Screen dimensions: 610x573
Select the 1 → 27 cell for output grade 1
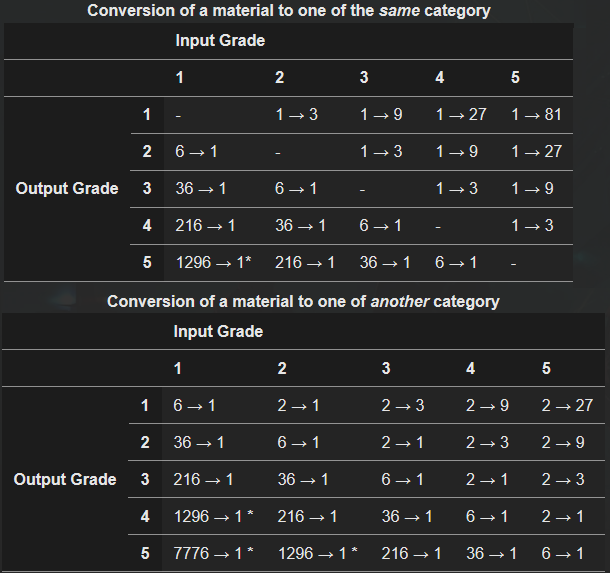[x=461, y=115]
